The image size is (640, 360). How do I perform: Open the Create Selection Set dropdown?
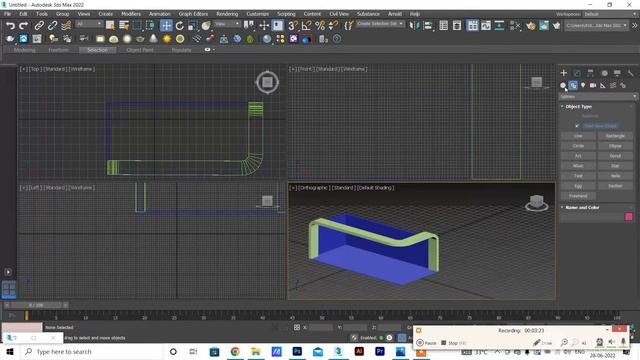(x=380, y=24)
